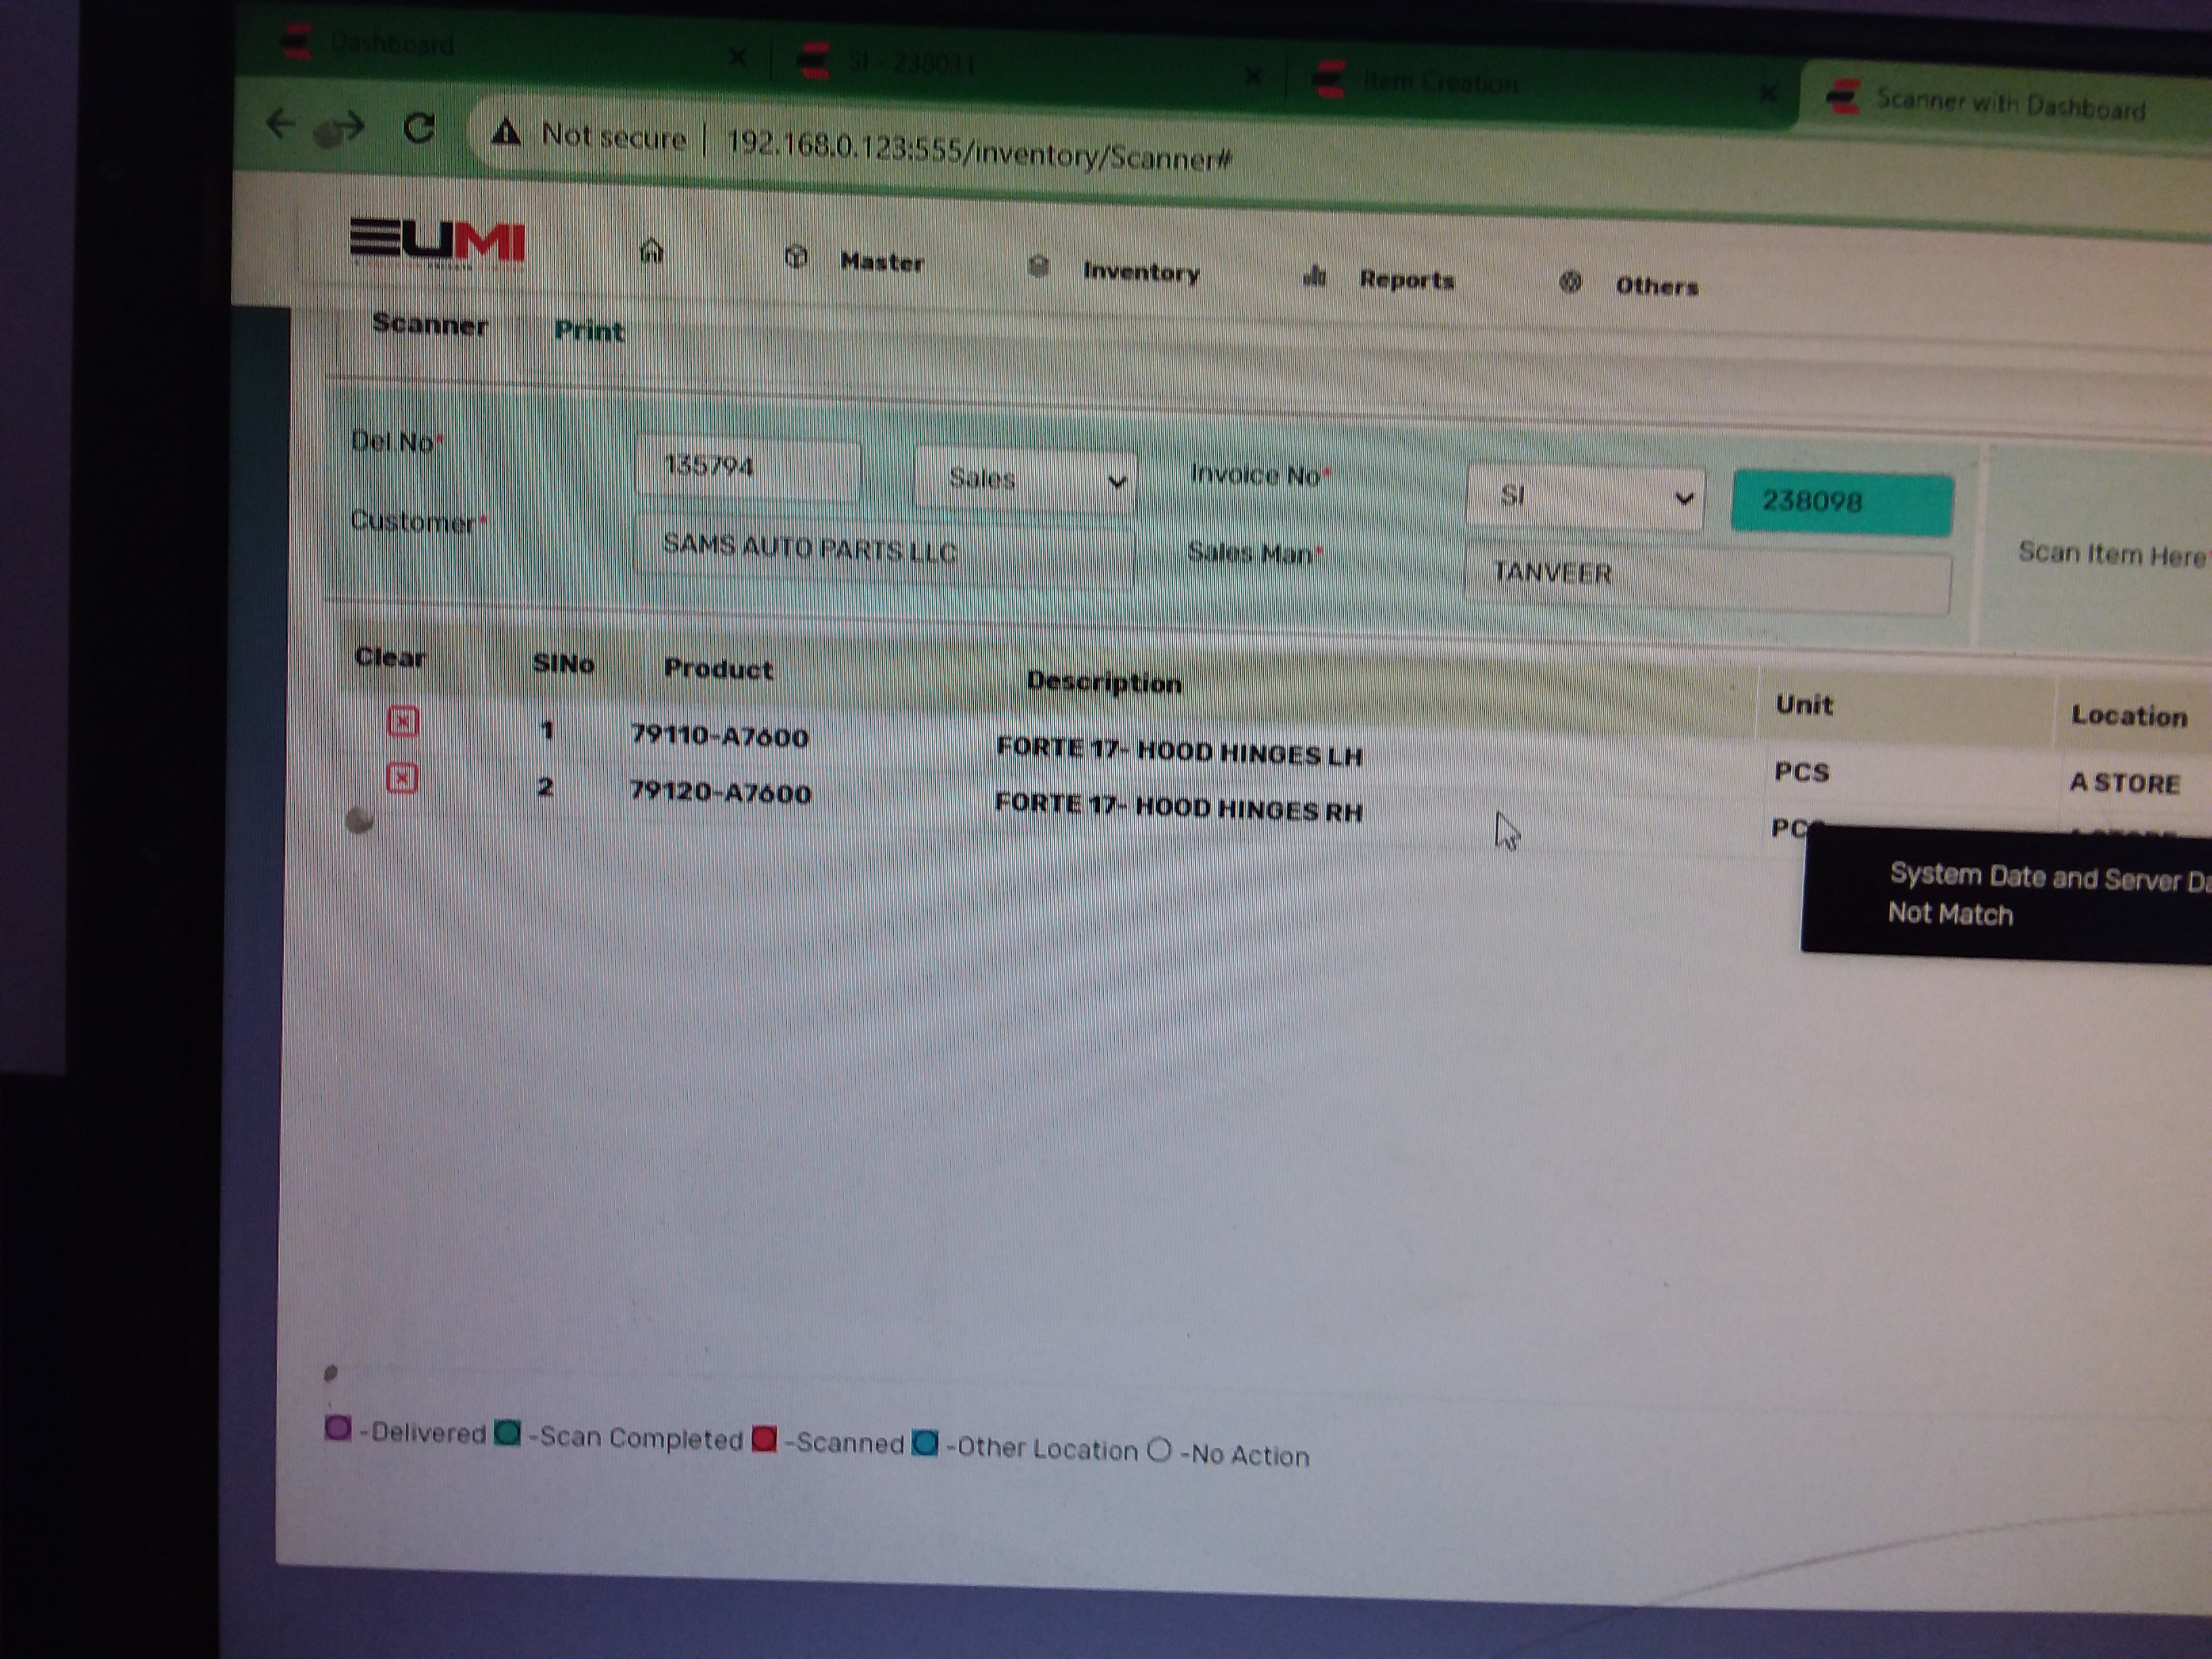
Task: Close the SI - 238031 browser tab
Action: [x=1253, y=76]
